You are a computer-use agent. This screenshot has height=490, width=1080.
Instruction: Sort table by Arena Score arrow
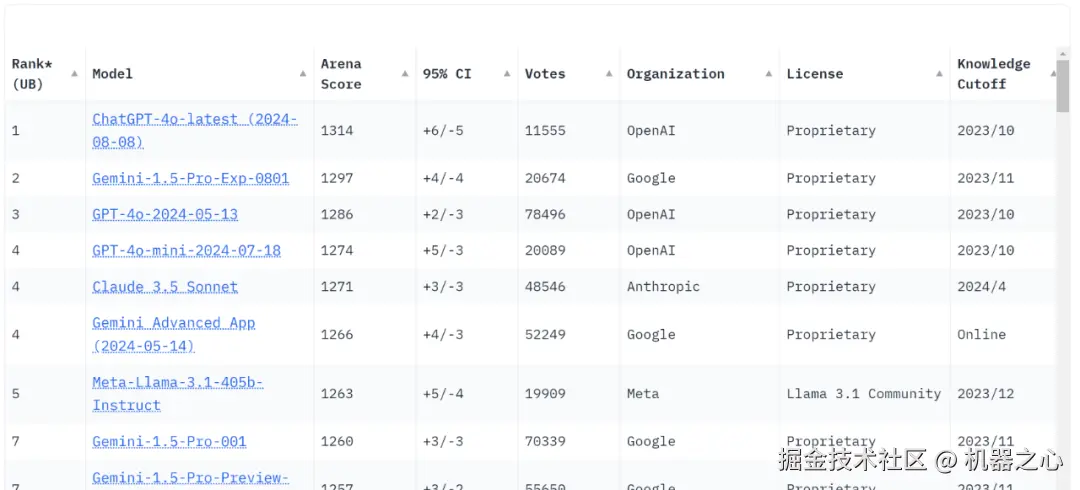point(405,74)
